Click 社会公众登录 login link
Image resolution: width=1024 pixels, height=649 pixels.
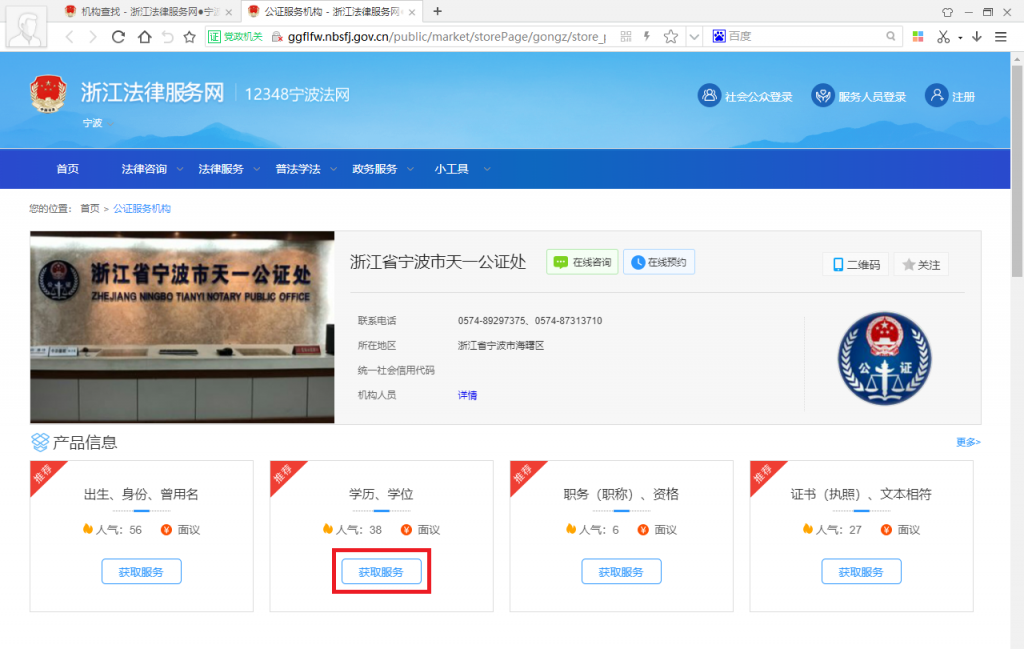(x=745, y=97)
